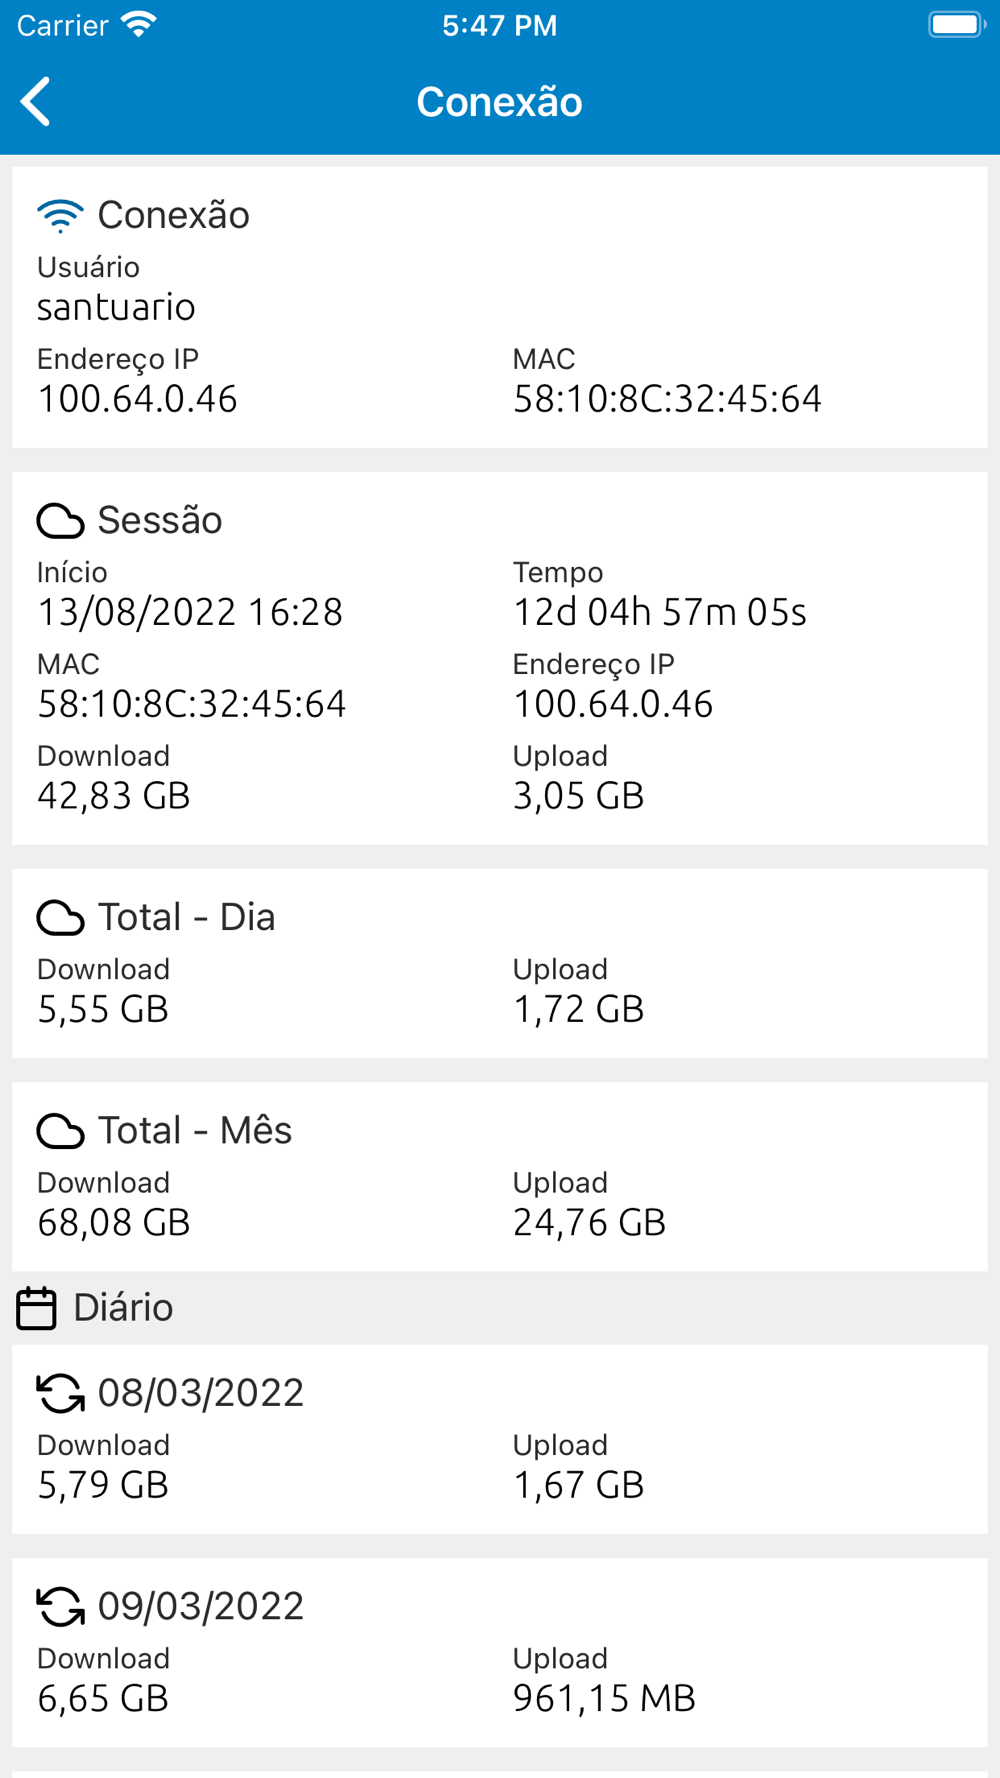Tap the refresh icon for 09/03/2022
The image size is (1000, 1778).
tap(60, 1606)
